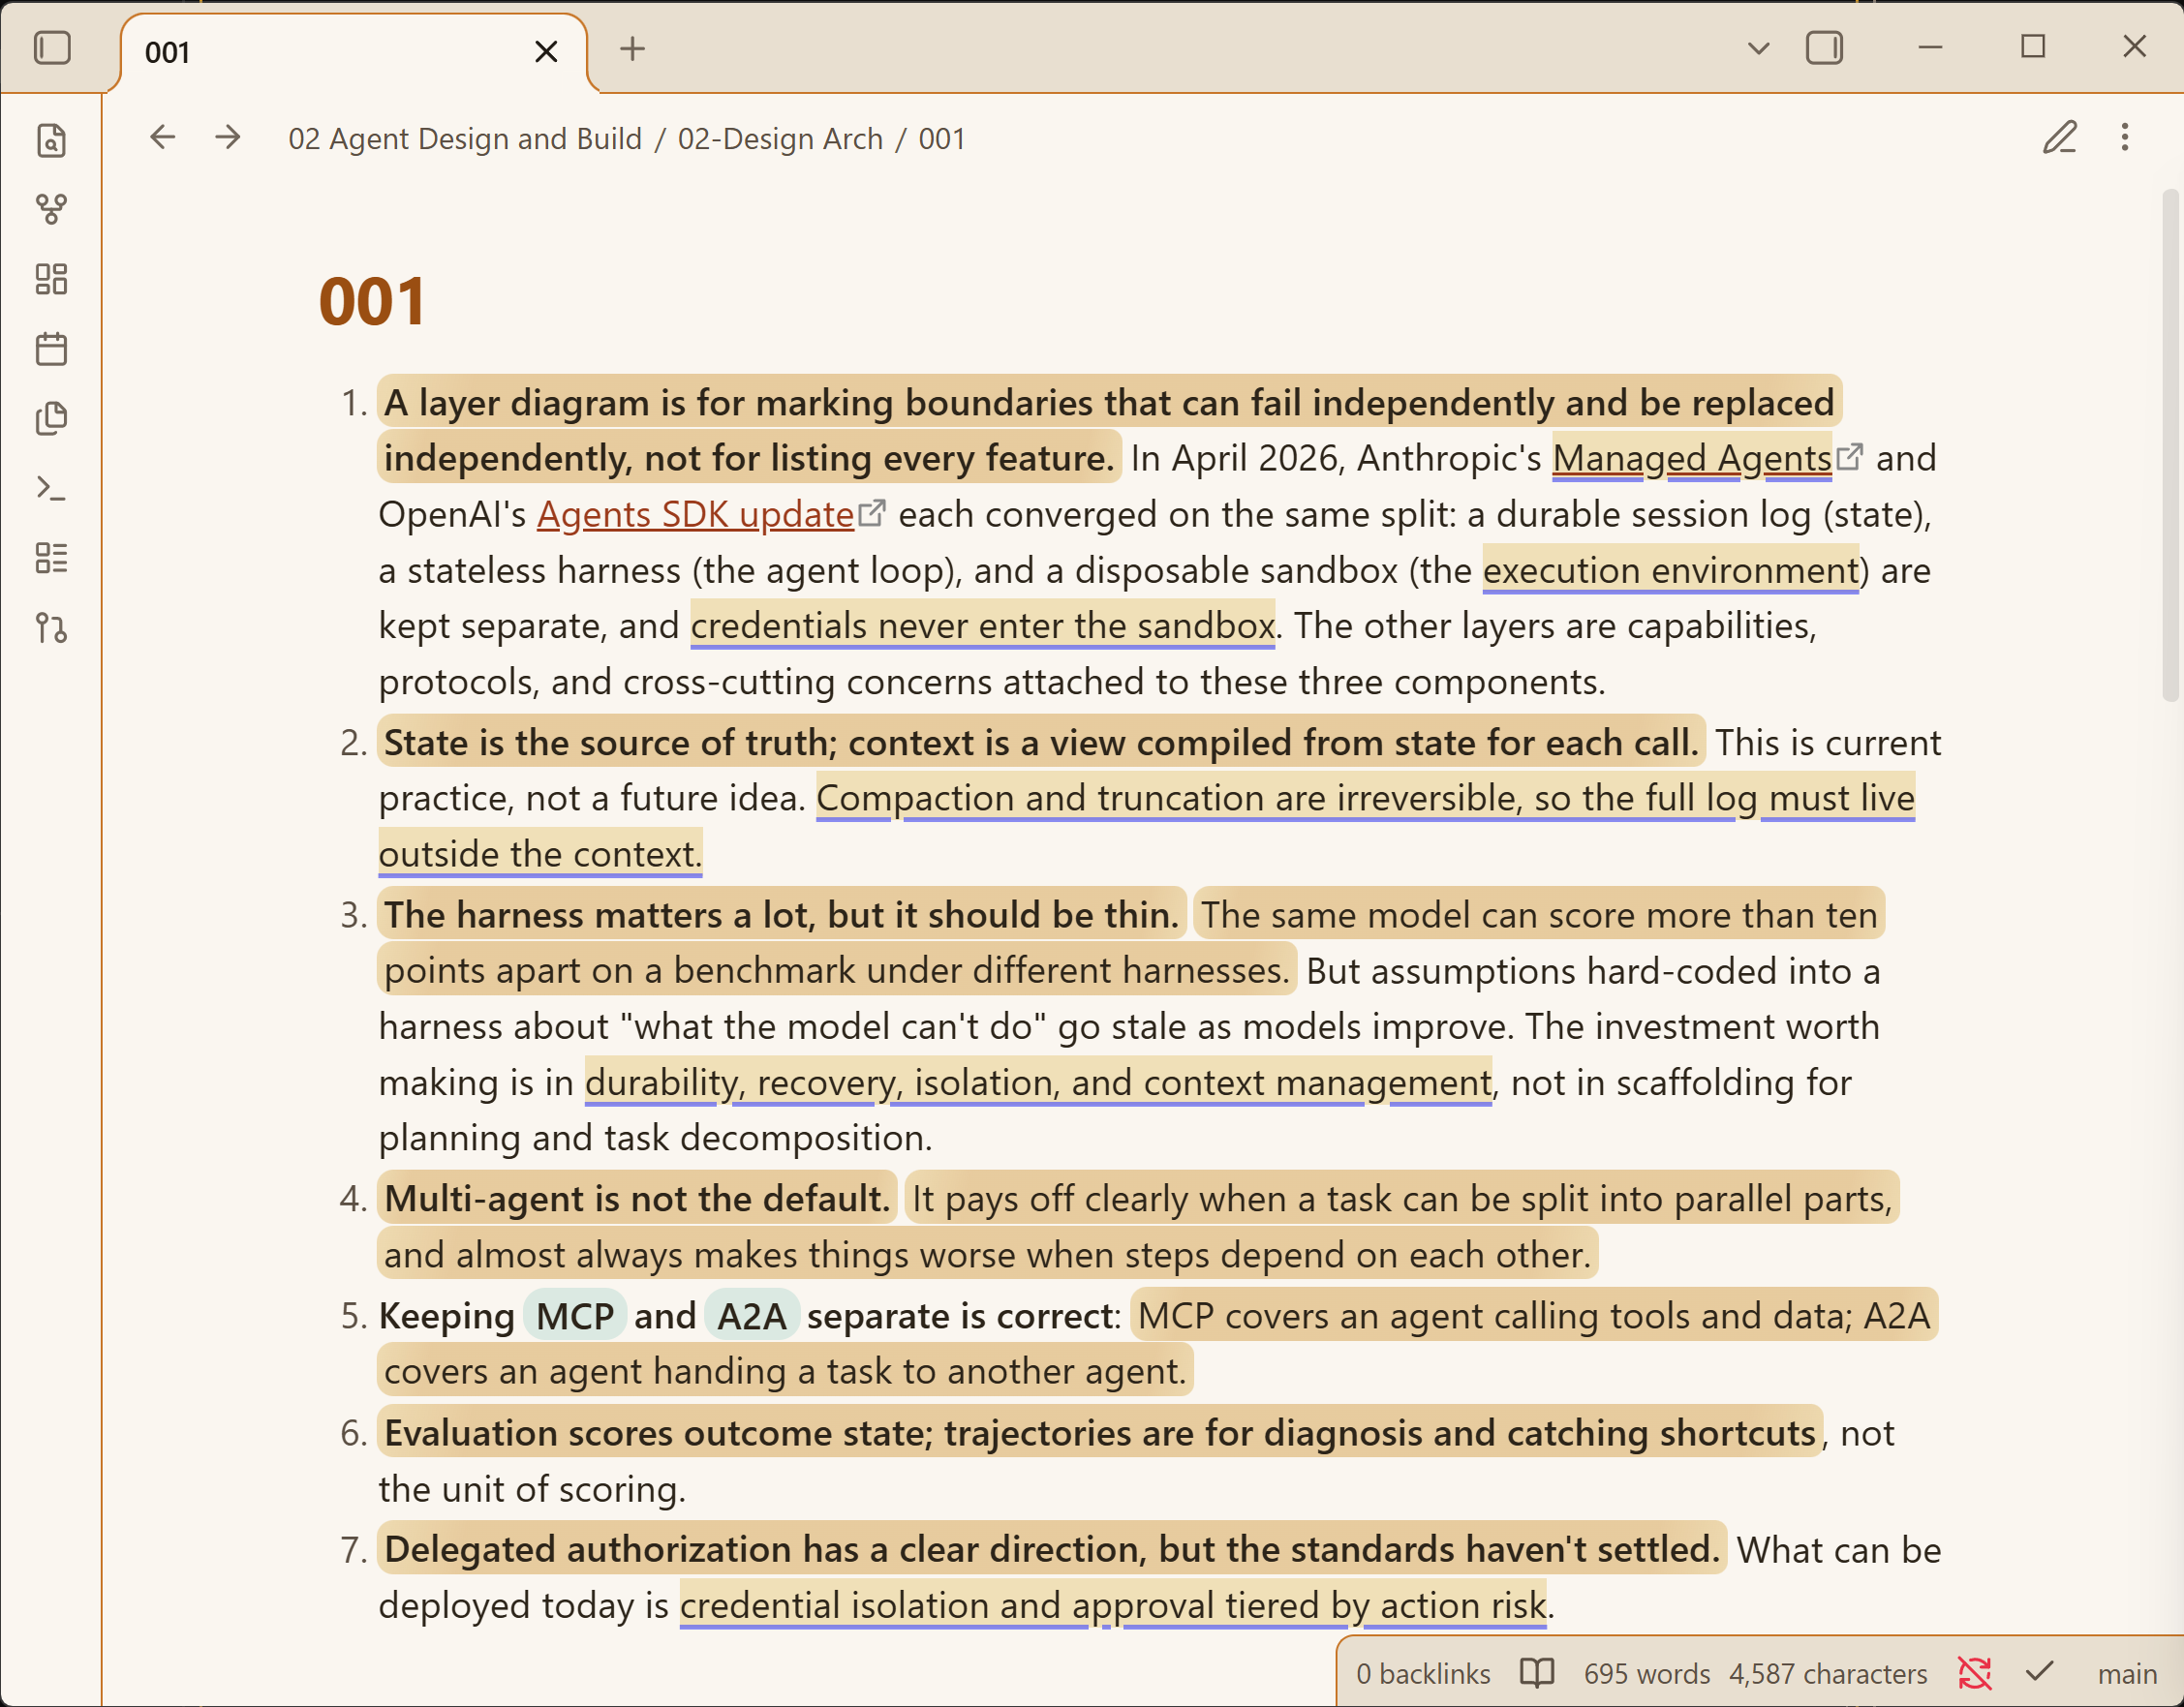The image size is (2184, 1707).
Task: Maximize the window
Action: tap(2032, 47)
